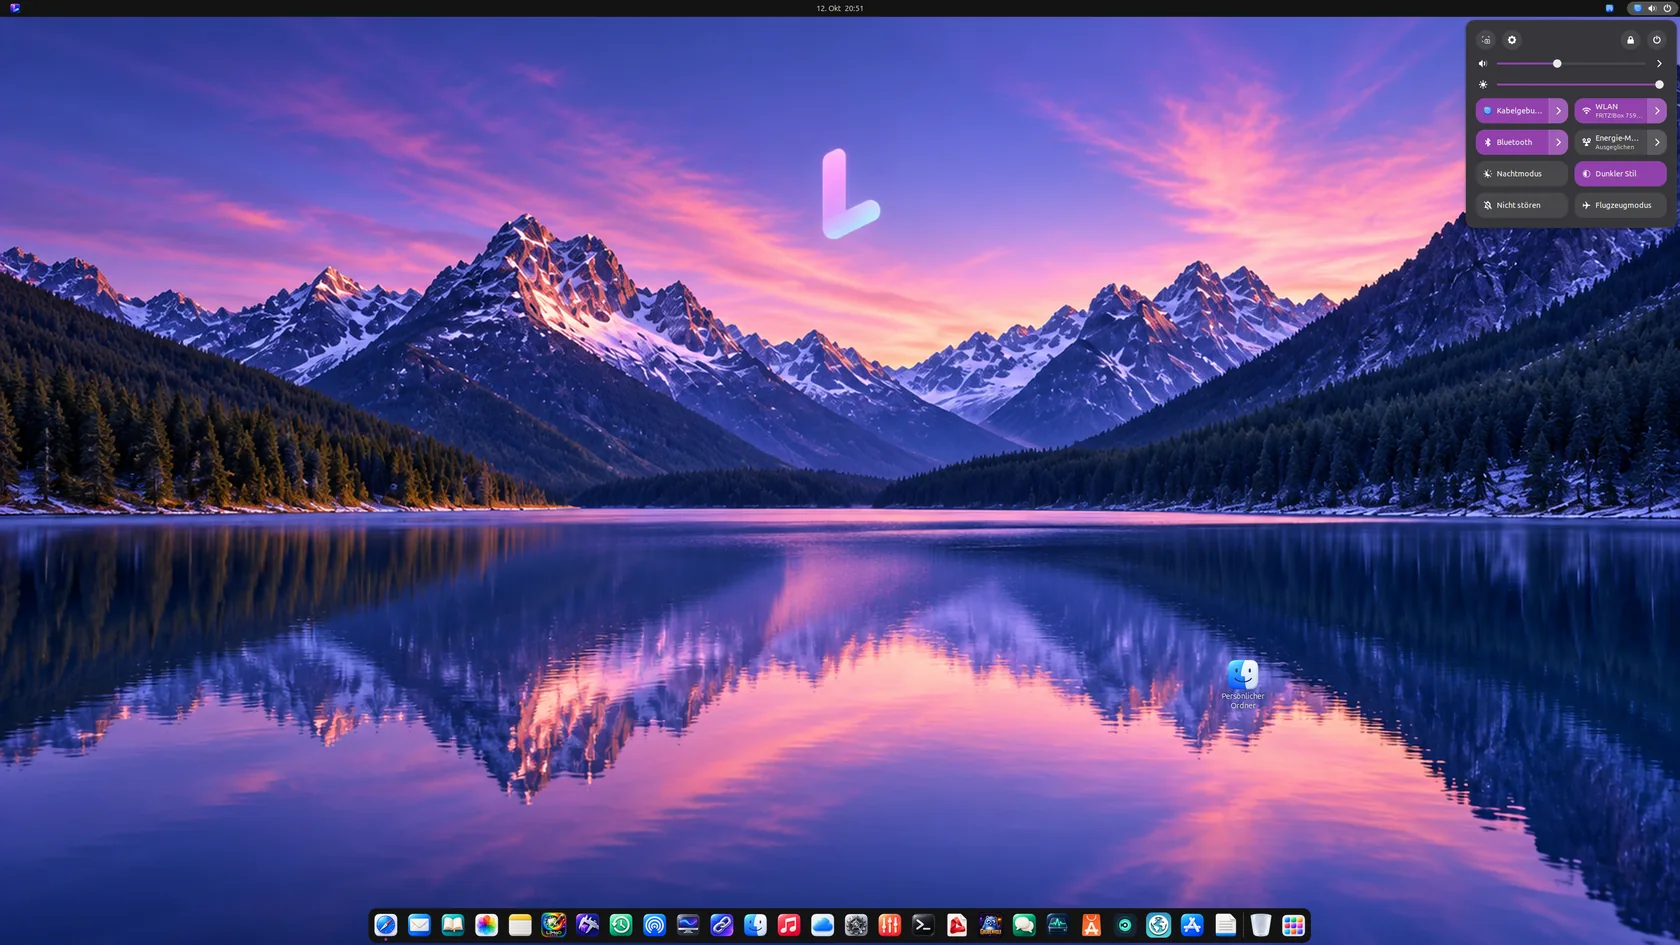Viewport: 1680px width, 945px height.
Task: Open the Safari compass icon in the dock
Action: [386, 925]
